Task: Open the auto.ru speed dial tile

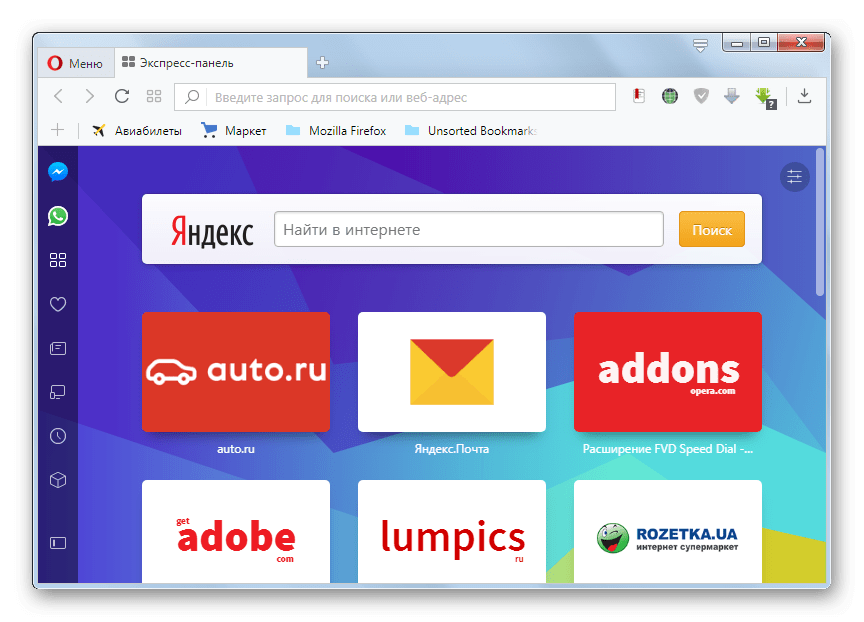Action: [236, 372]
